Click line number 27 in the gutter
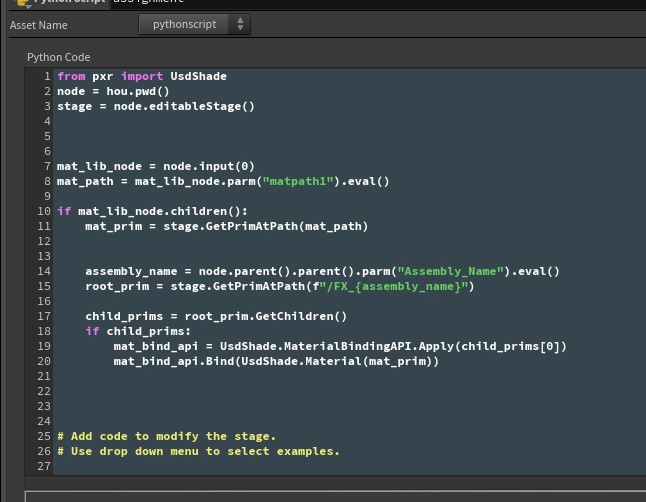Image resolution: width=646 pixels, height=502 pixels. pyautogui.click(x=44, y=466)
